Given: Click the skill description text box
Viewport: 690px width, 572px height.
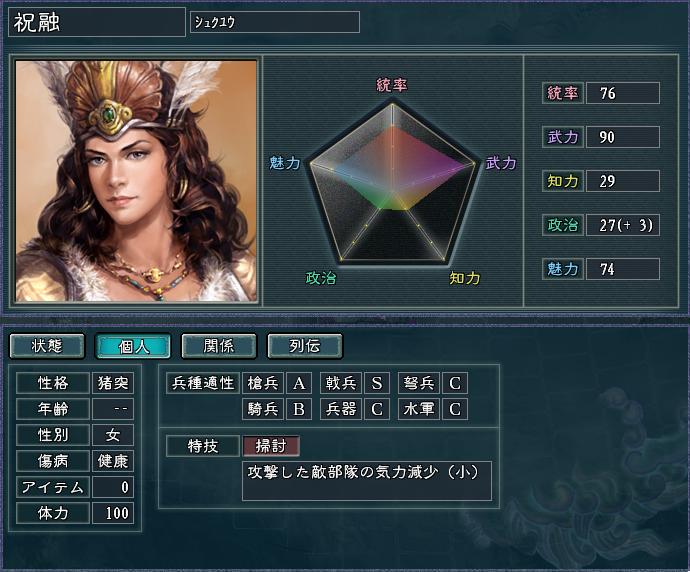Looking at the screenshot, I should coord(367,481).
